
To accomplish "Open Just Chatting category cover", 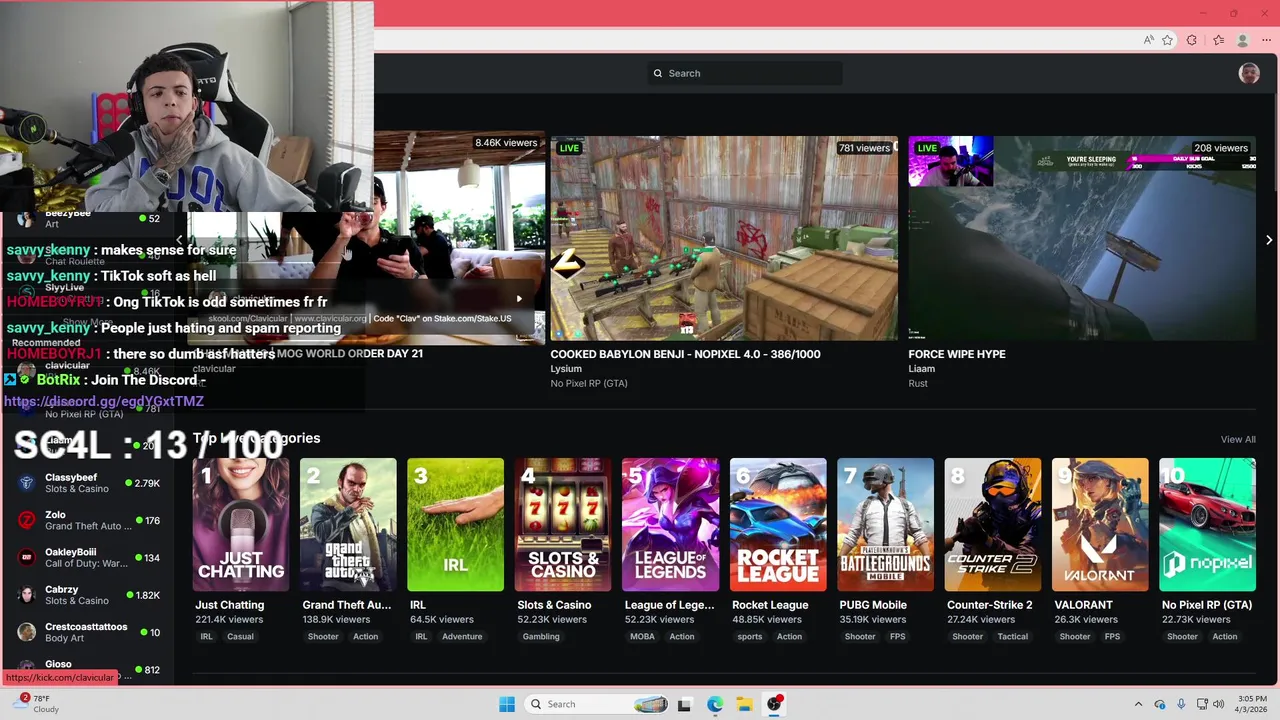I will click(241, 524).
